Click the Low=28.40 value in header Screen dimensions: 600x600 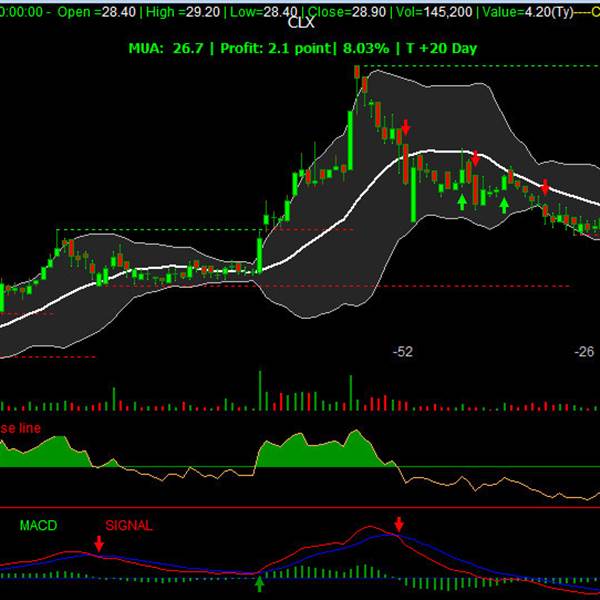(264, 12)
